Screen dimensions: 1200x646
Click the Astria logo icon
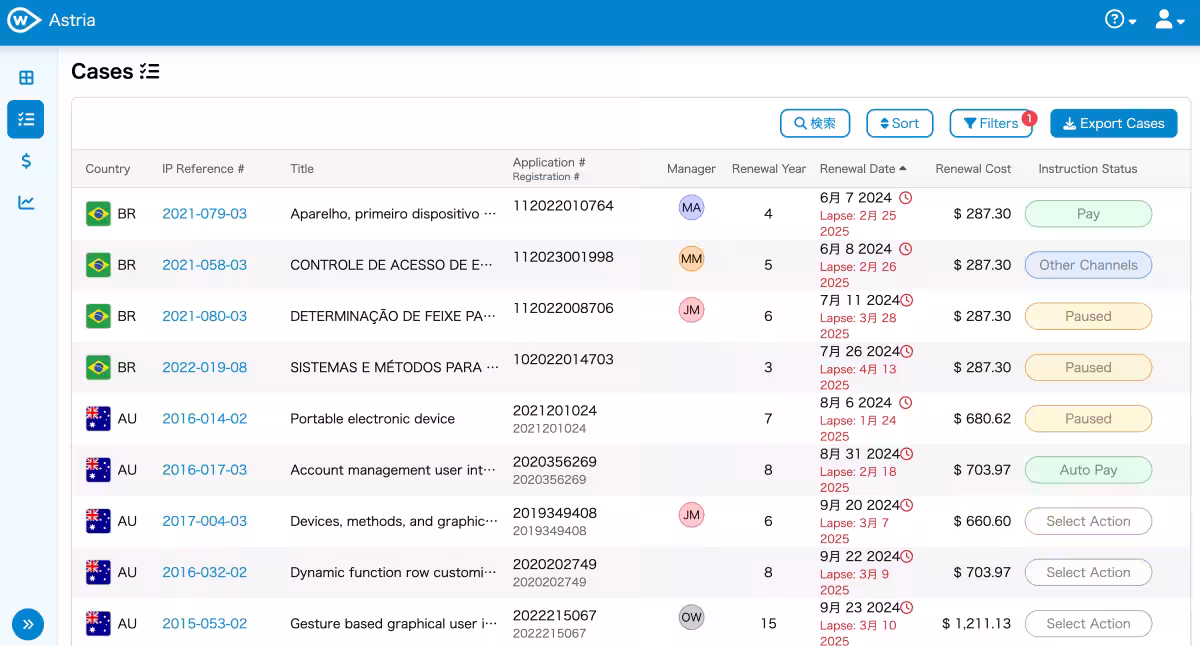[x=23, y=20]
